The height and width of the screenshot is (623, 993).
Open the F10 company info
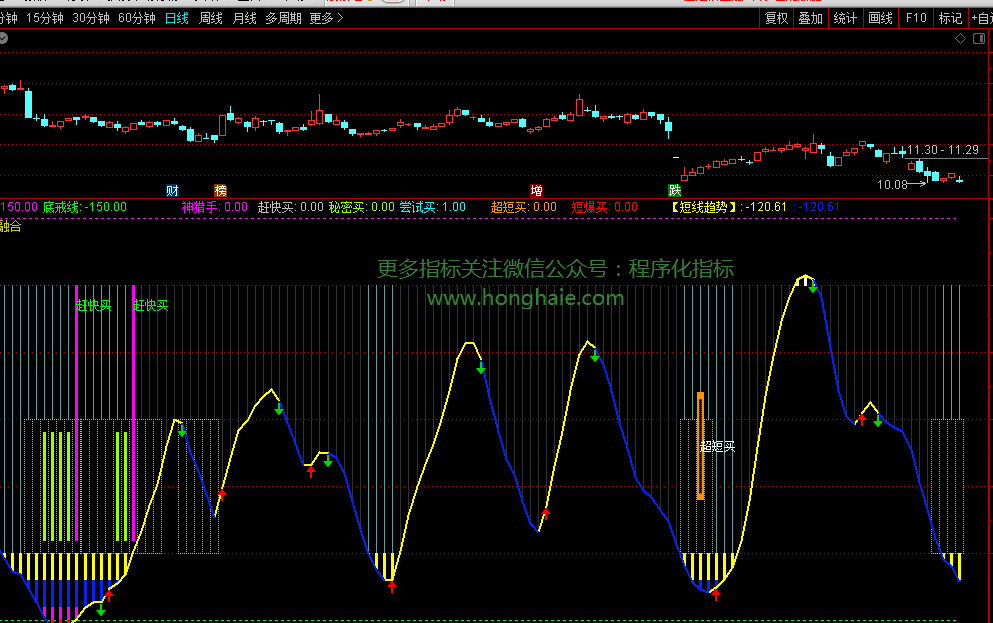[x=915, y=18]
